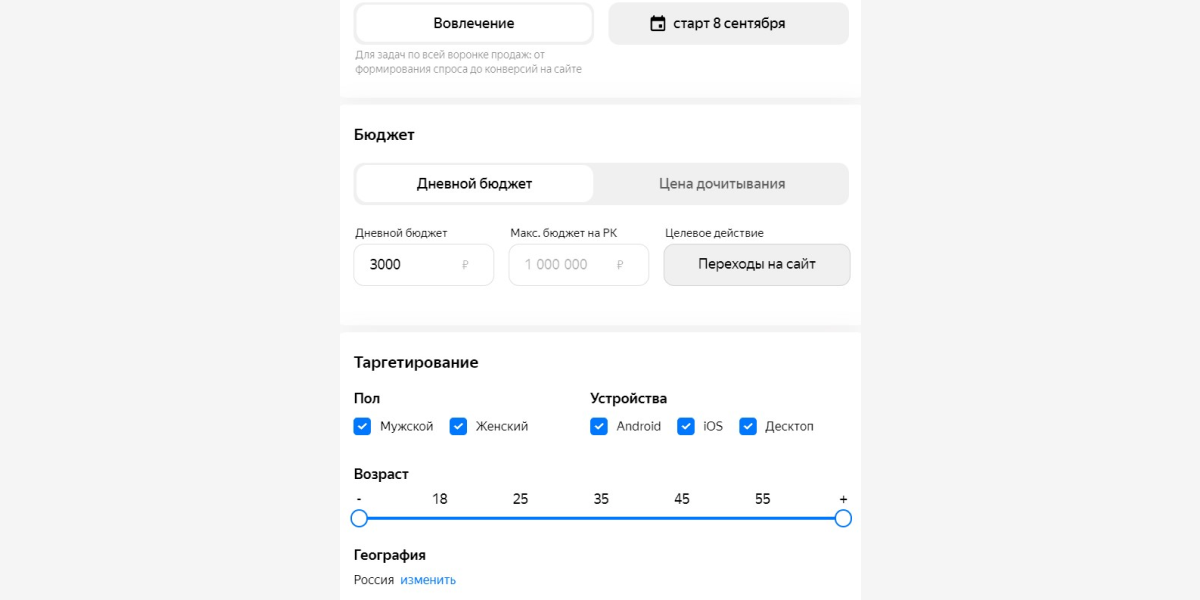This screenshot has width=1200, height=600.
Task: Toggle the iOS device checkbox
Action: (686, 426)
